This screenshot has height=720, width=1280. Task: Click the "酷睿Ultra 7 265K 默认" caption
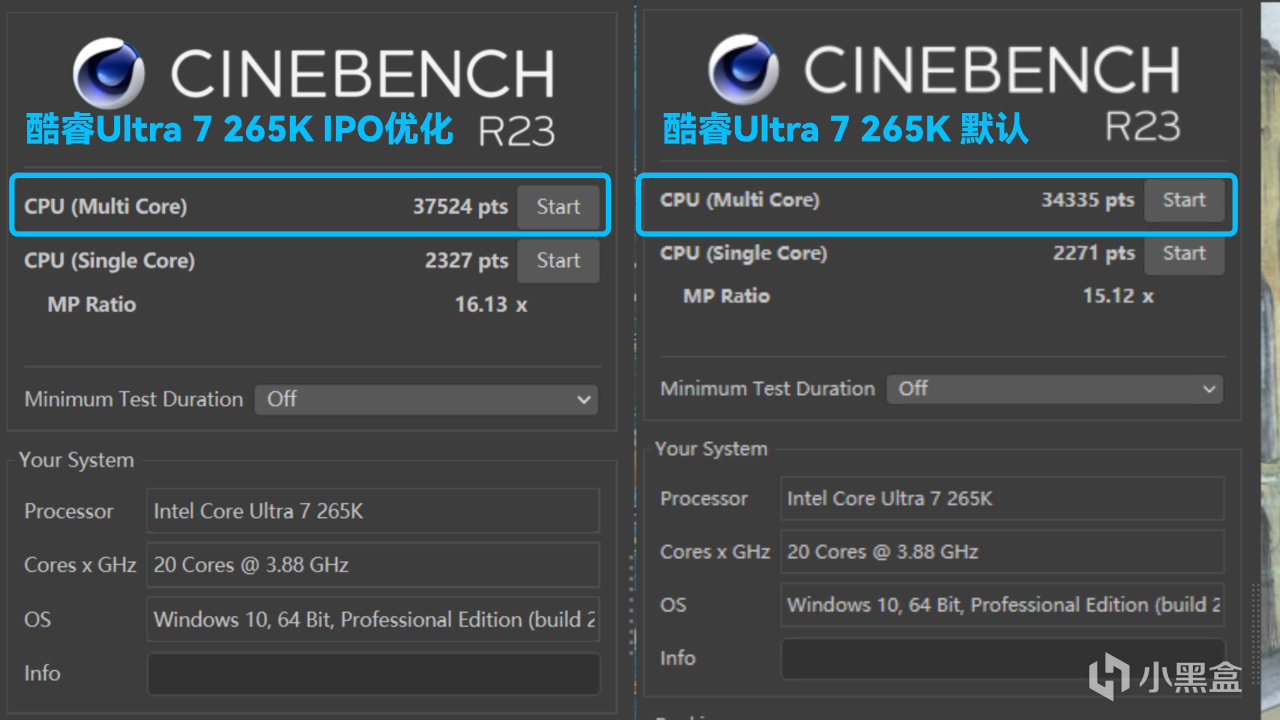[x=846, y=130]
